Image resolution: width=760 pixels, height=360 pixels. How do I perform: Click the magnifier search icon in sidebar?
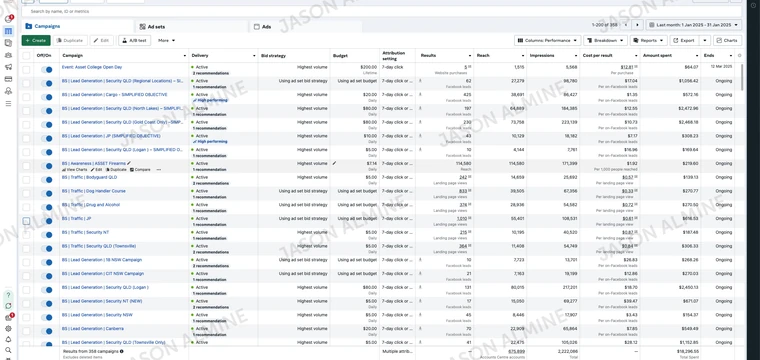[8, 350]
